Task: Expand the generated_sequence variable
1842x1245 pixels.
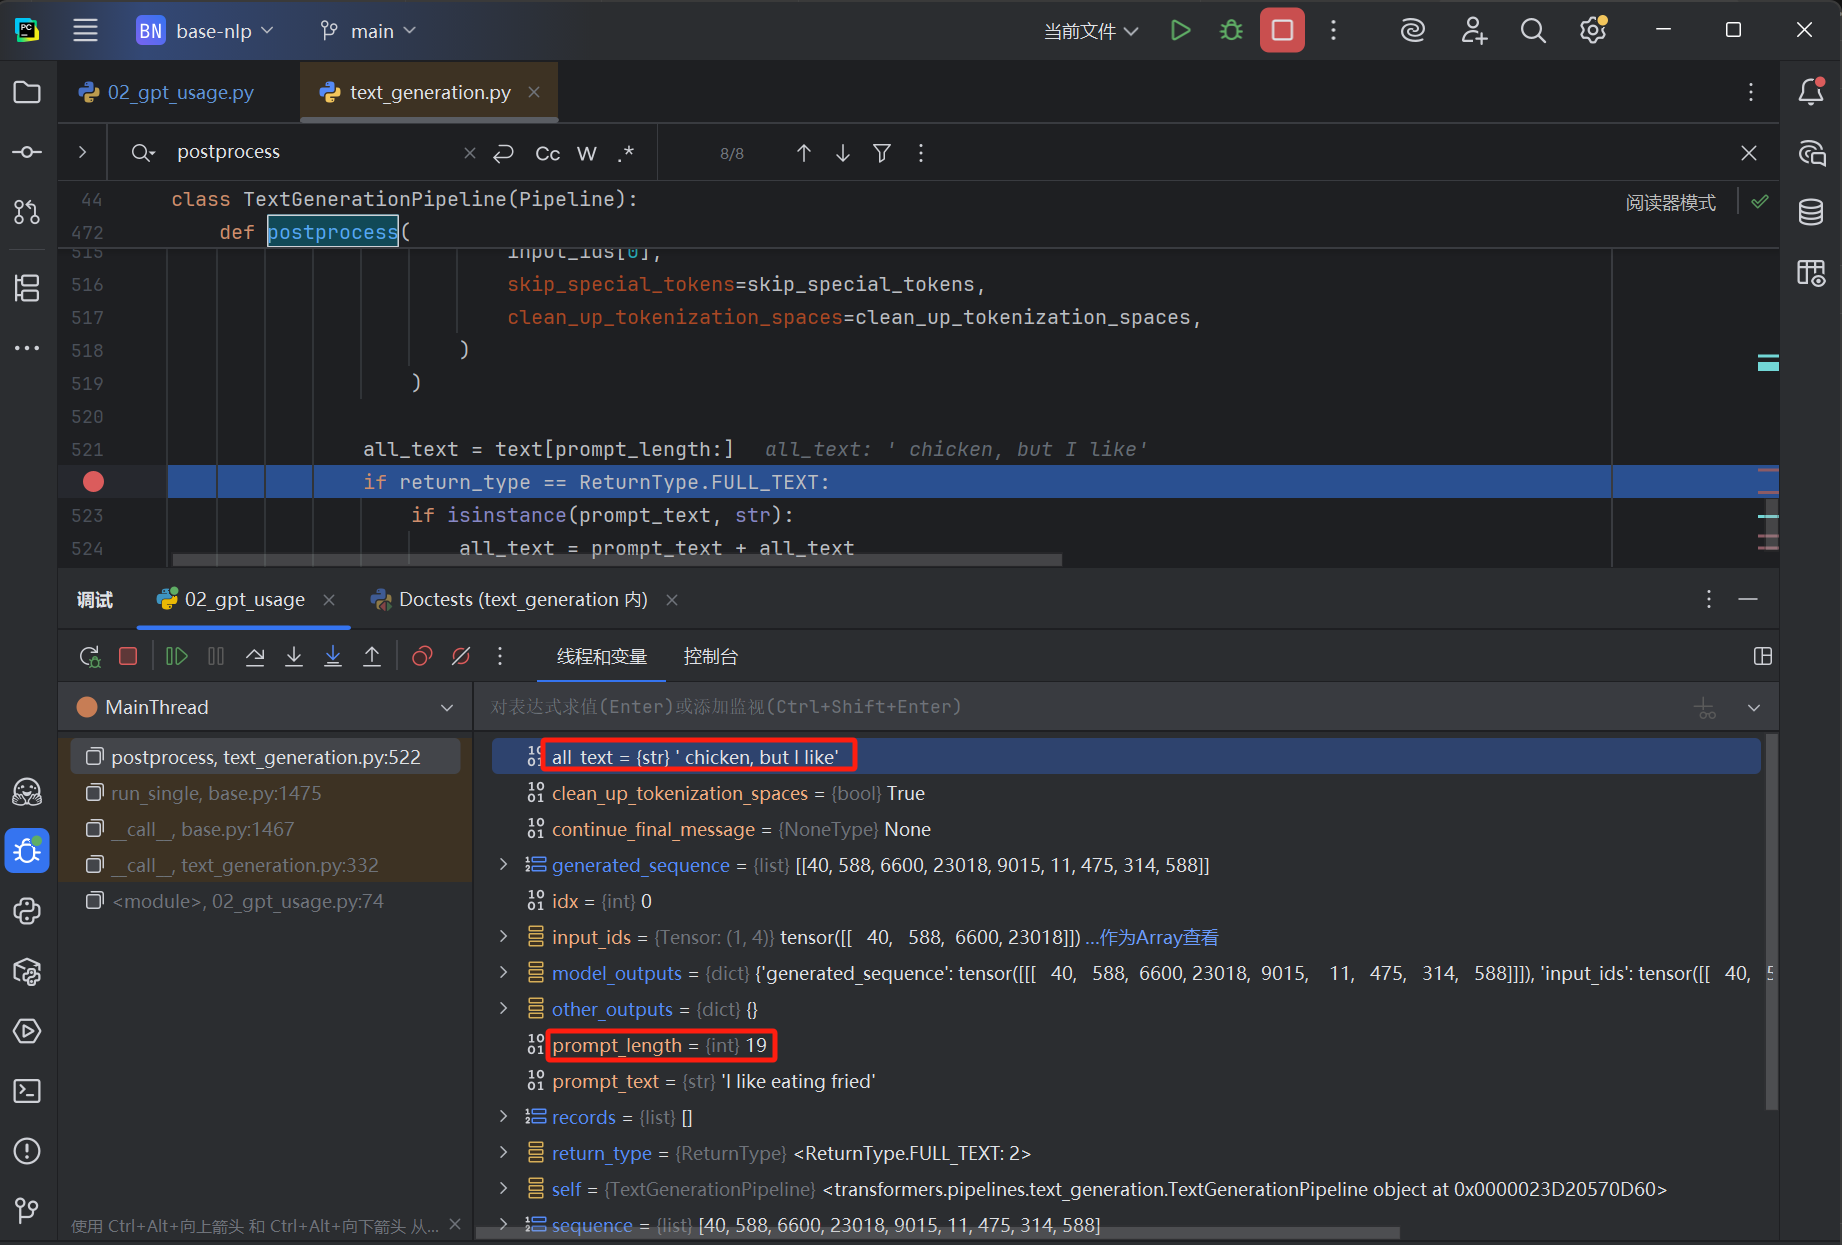Action: 504,865
